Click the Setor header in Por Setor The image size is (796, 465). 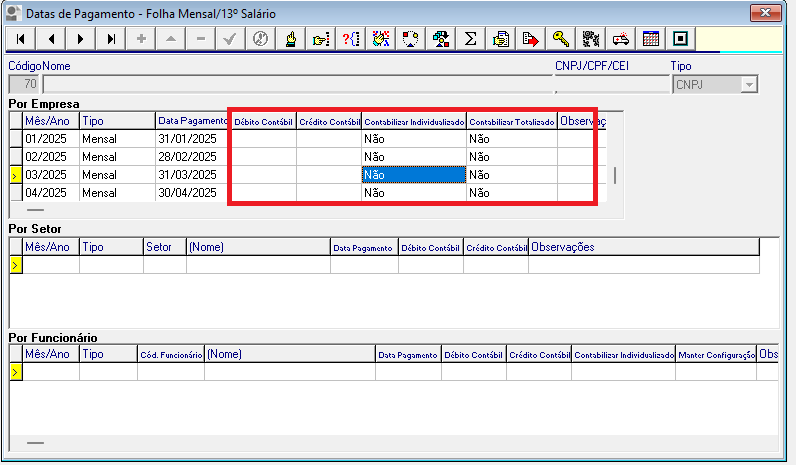pyautogui.click(x=164, y=247)
